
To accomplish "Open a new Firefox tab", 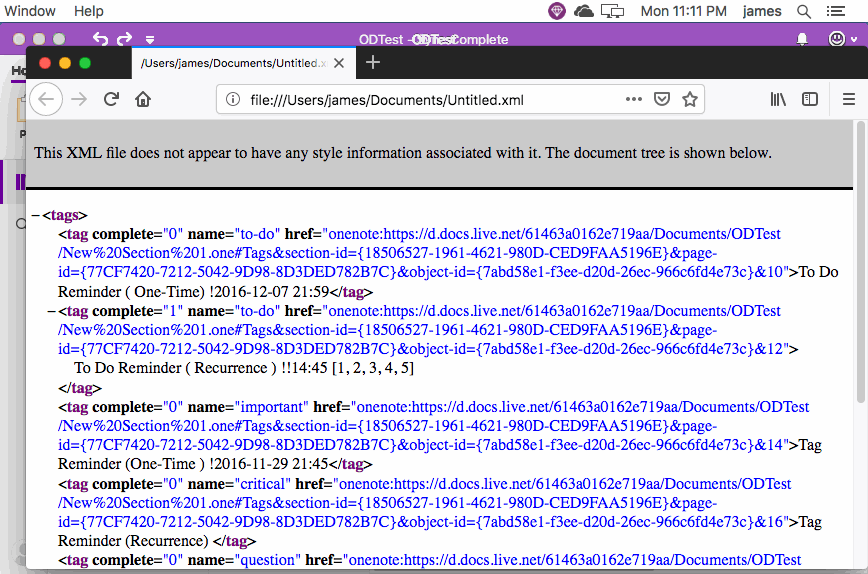I will [373, 63].
